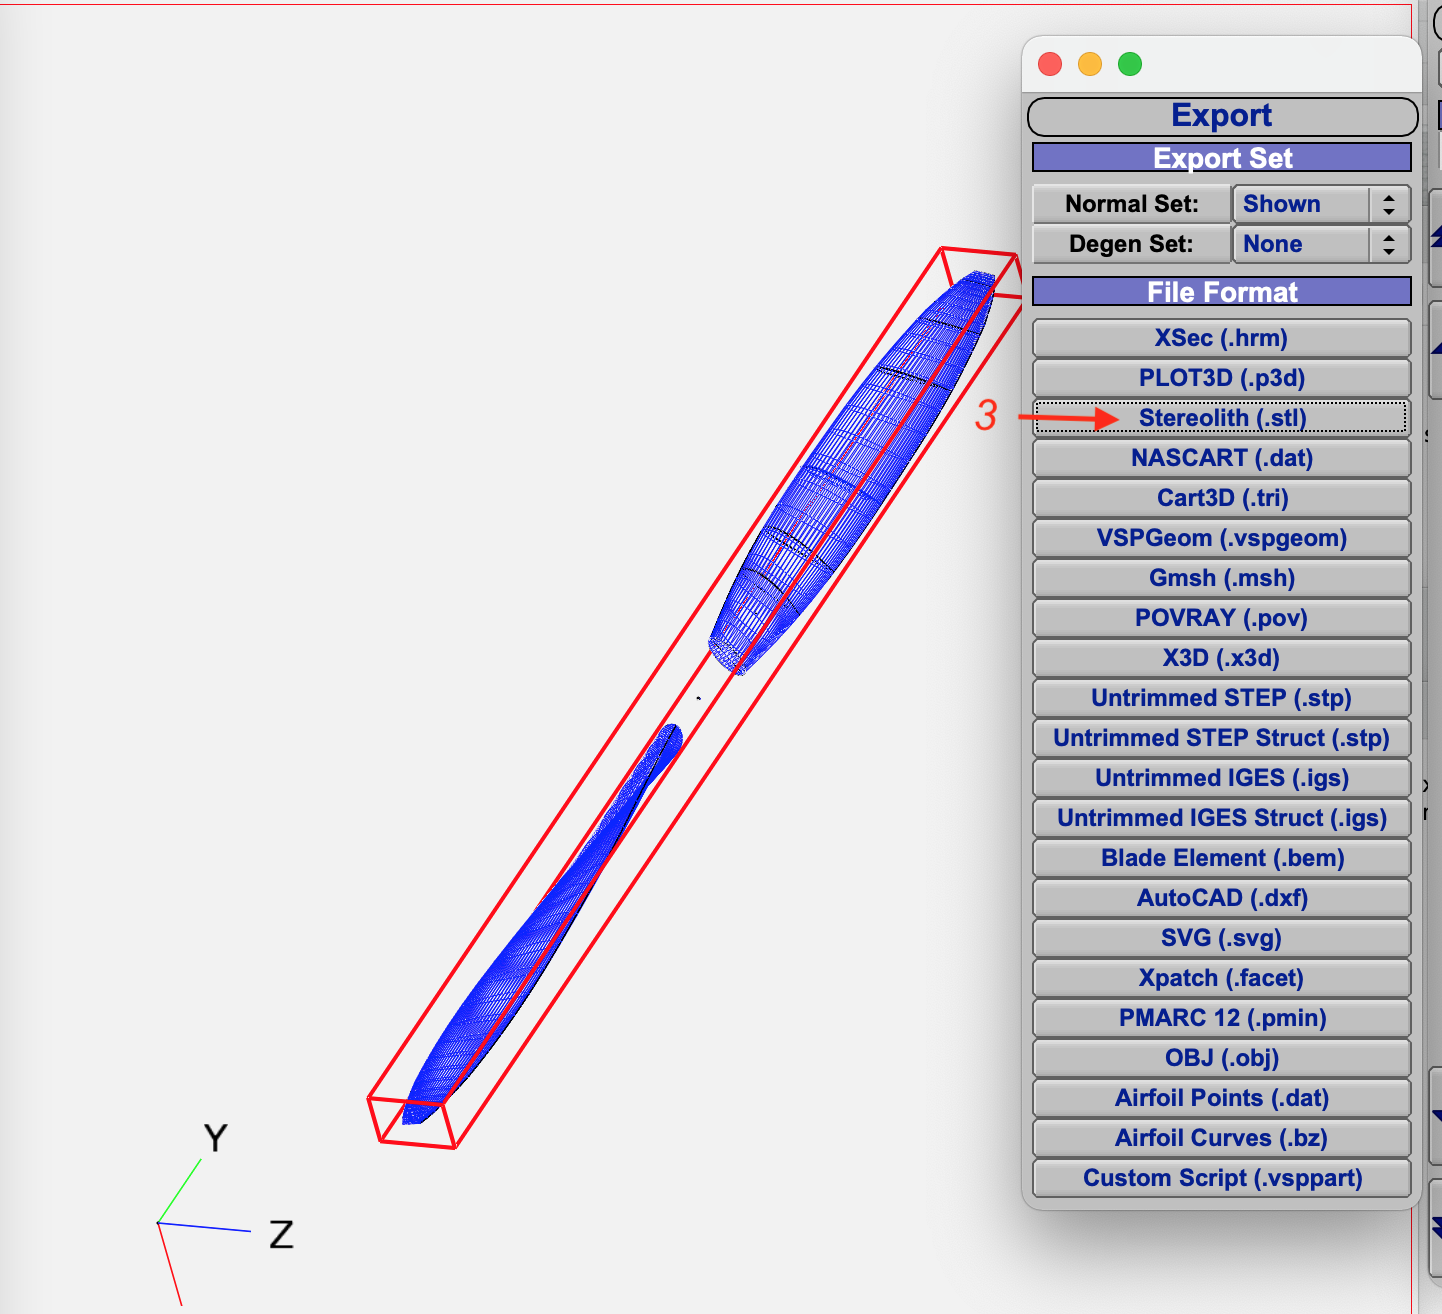
Task: Click the Airfoil Curves (.bz) button
Action: (x=1221, y=1138)
